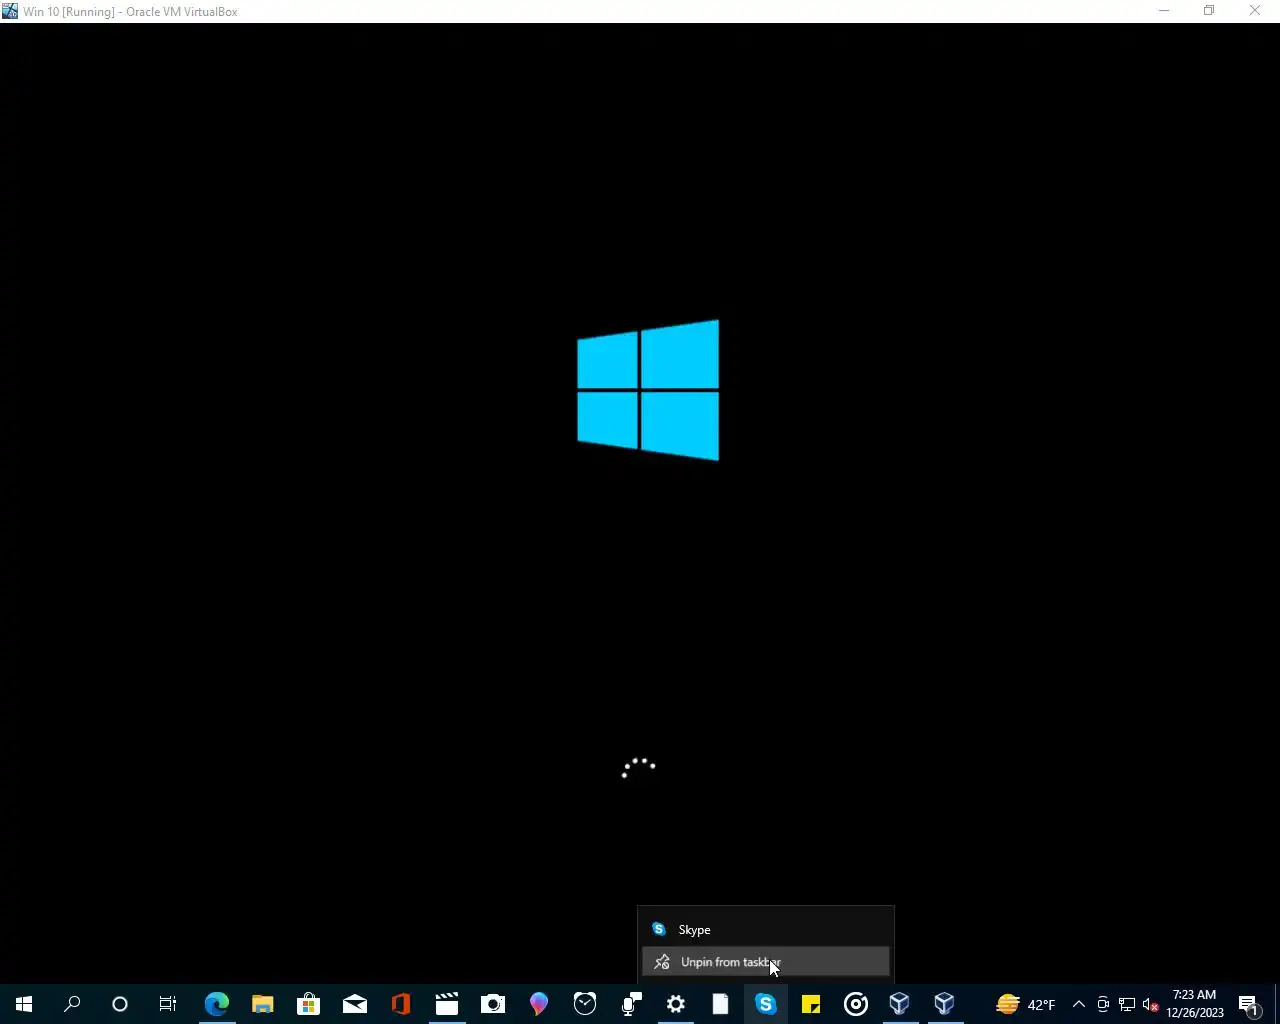Open Voice Recorder microphone icon
1280x1024 pixels.
tap(630, 1004)
